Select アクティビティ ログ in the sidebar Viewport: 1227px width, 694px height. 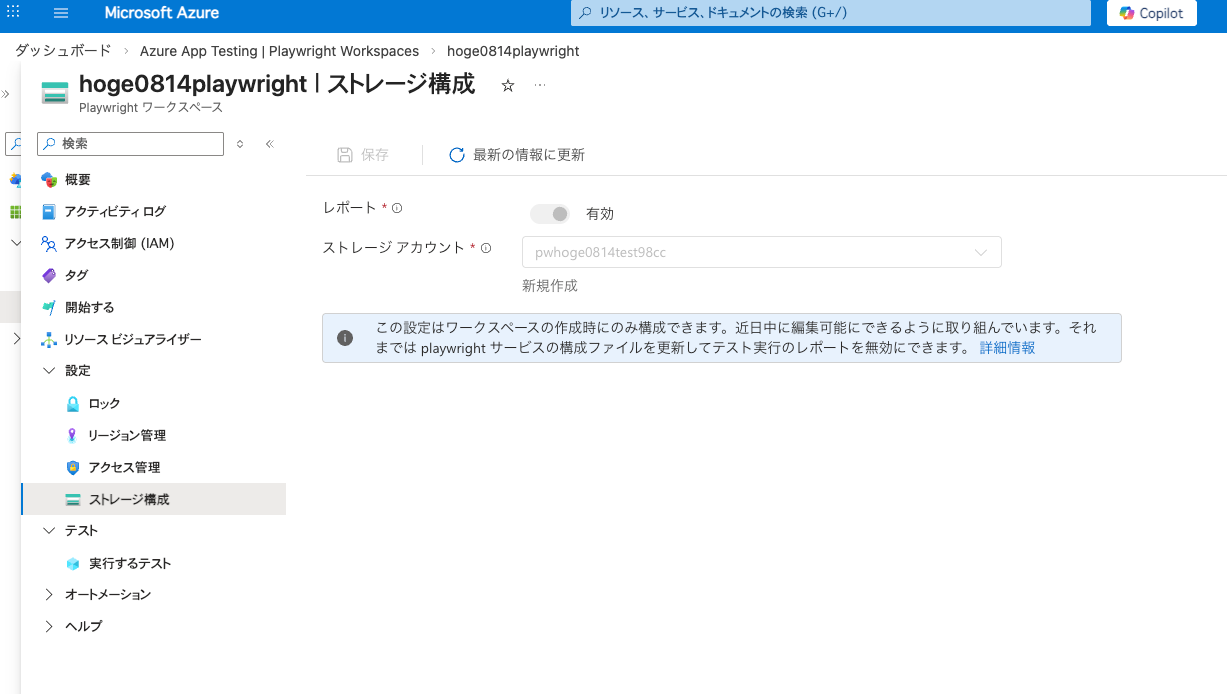(109, 211)
